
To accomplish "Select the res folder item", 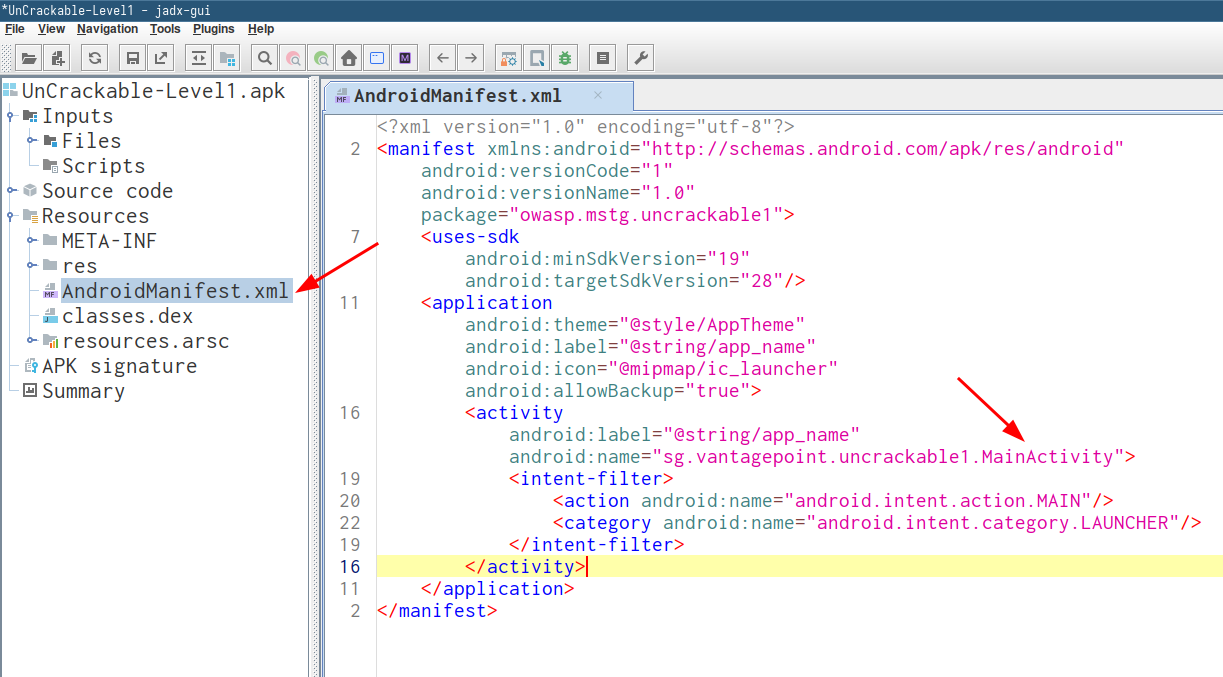I will 79,266.
